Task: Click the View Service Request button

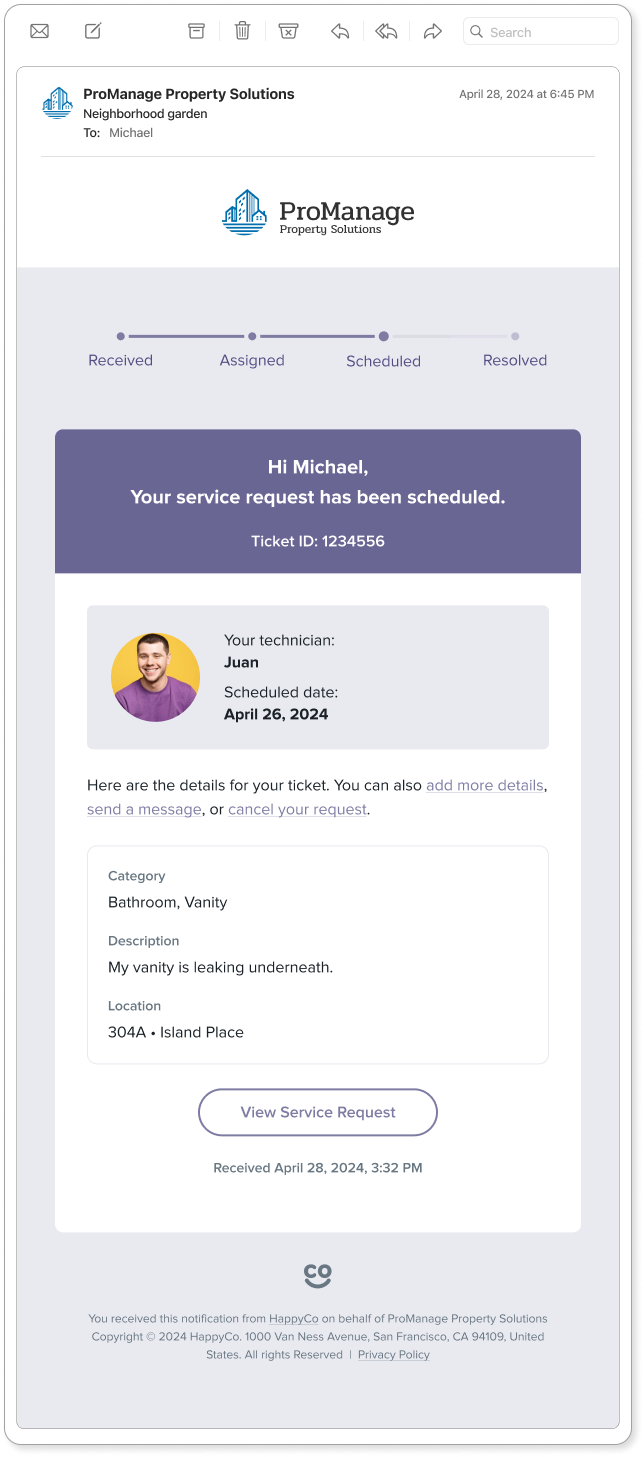Action: coord(318,1112)
